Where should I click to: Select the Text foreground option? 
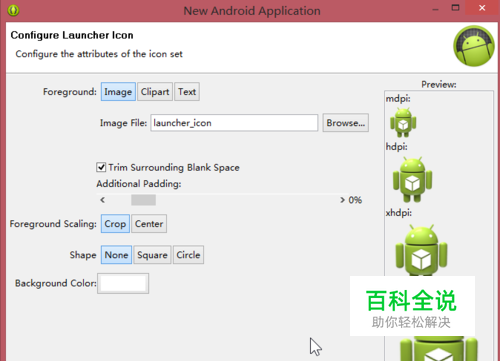(x=187, y=92)
